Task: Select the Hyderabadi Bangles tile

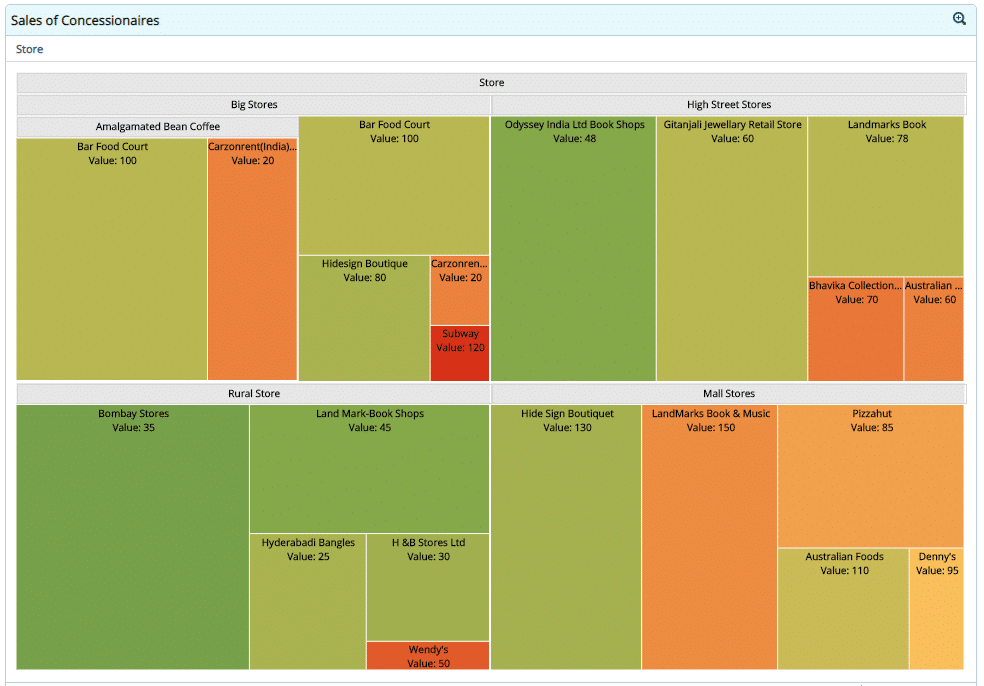Action: tap(308, 601)
